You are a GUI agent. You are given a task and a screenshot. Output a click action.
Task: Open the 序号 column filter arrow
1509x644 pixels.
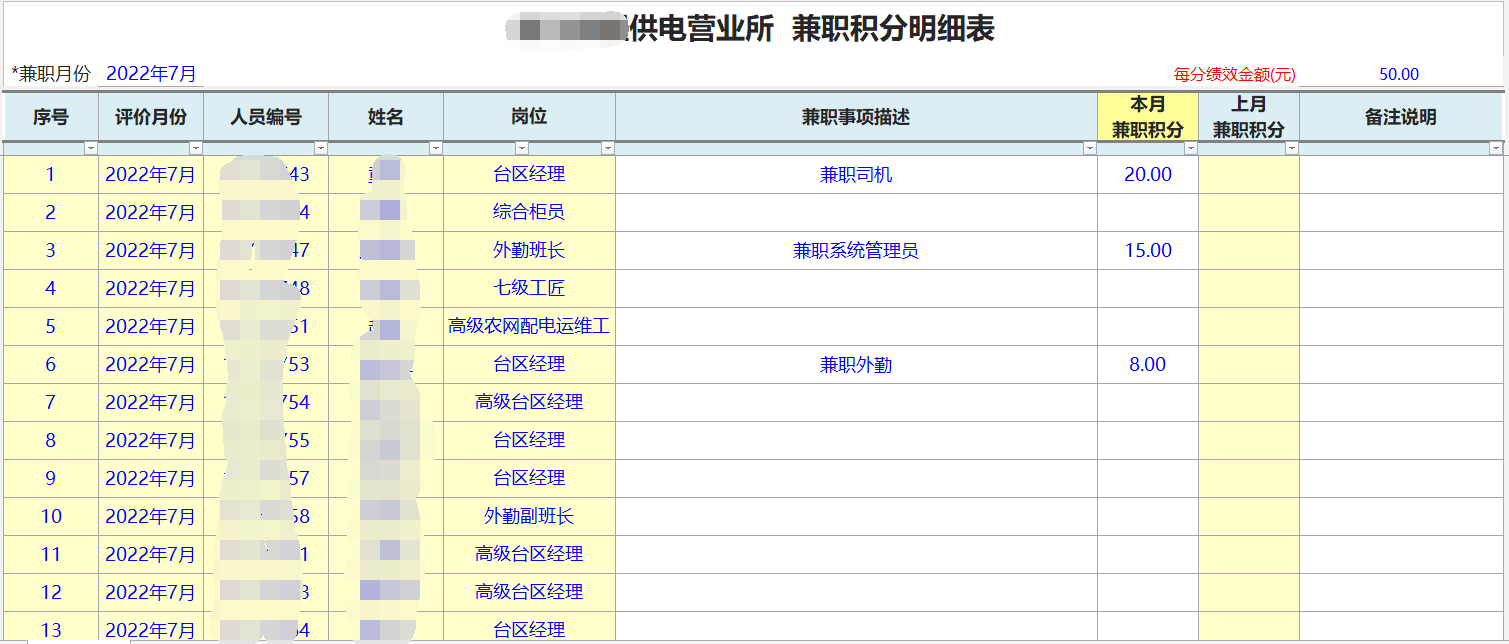pos(91,148)
